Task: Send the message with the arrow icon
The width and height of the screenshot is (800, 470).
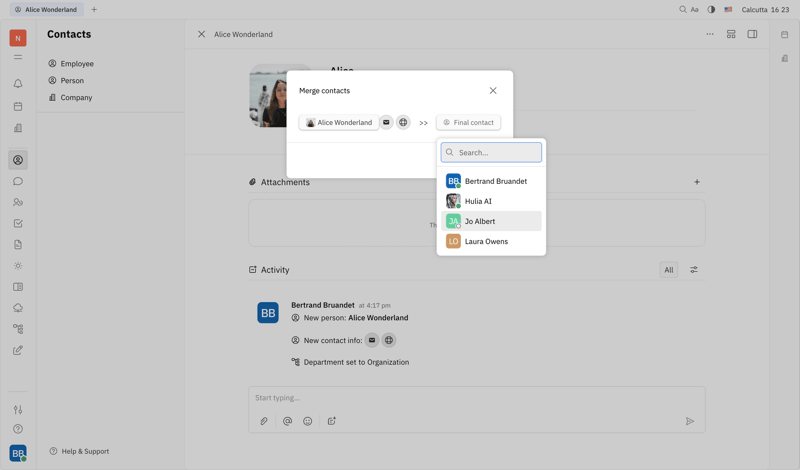Action: [x=690, y=421]
